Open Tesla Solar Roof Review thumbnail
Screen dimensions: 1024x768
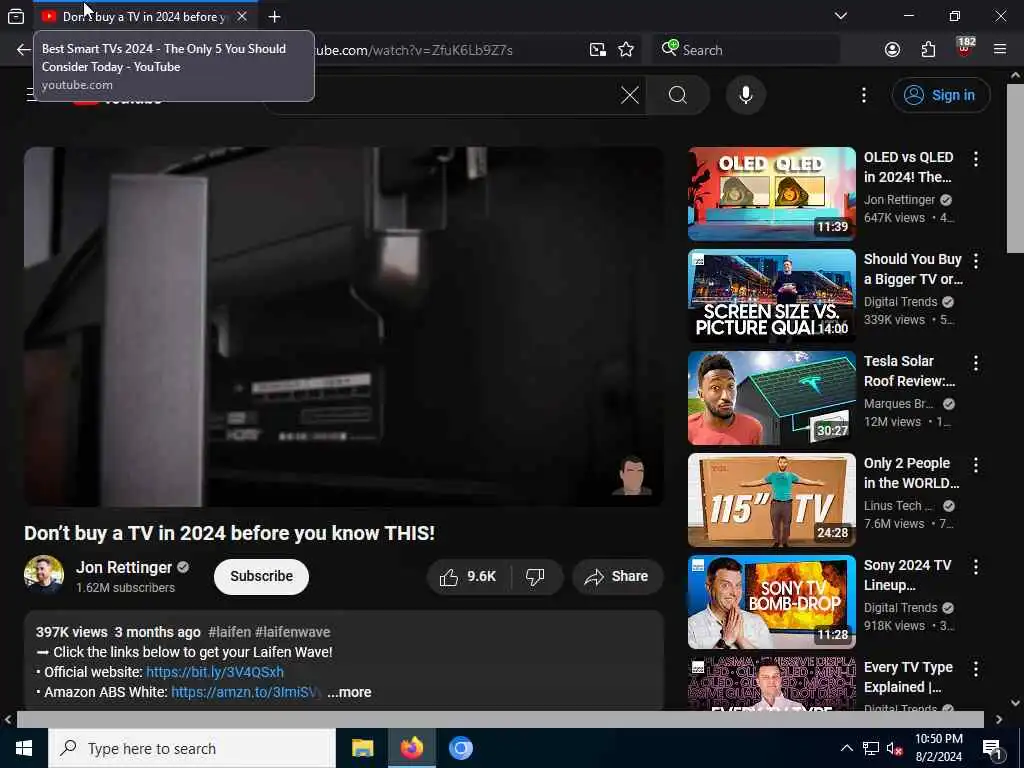[x=771, y=398]
